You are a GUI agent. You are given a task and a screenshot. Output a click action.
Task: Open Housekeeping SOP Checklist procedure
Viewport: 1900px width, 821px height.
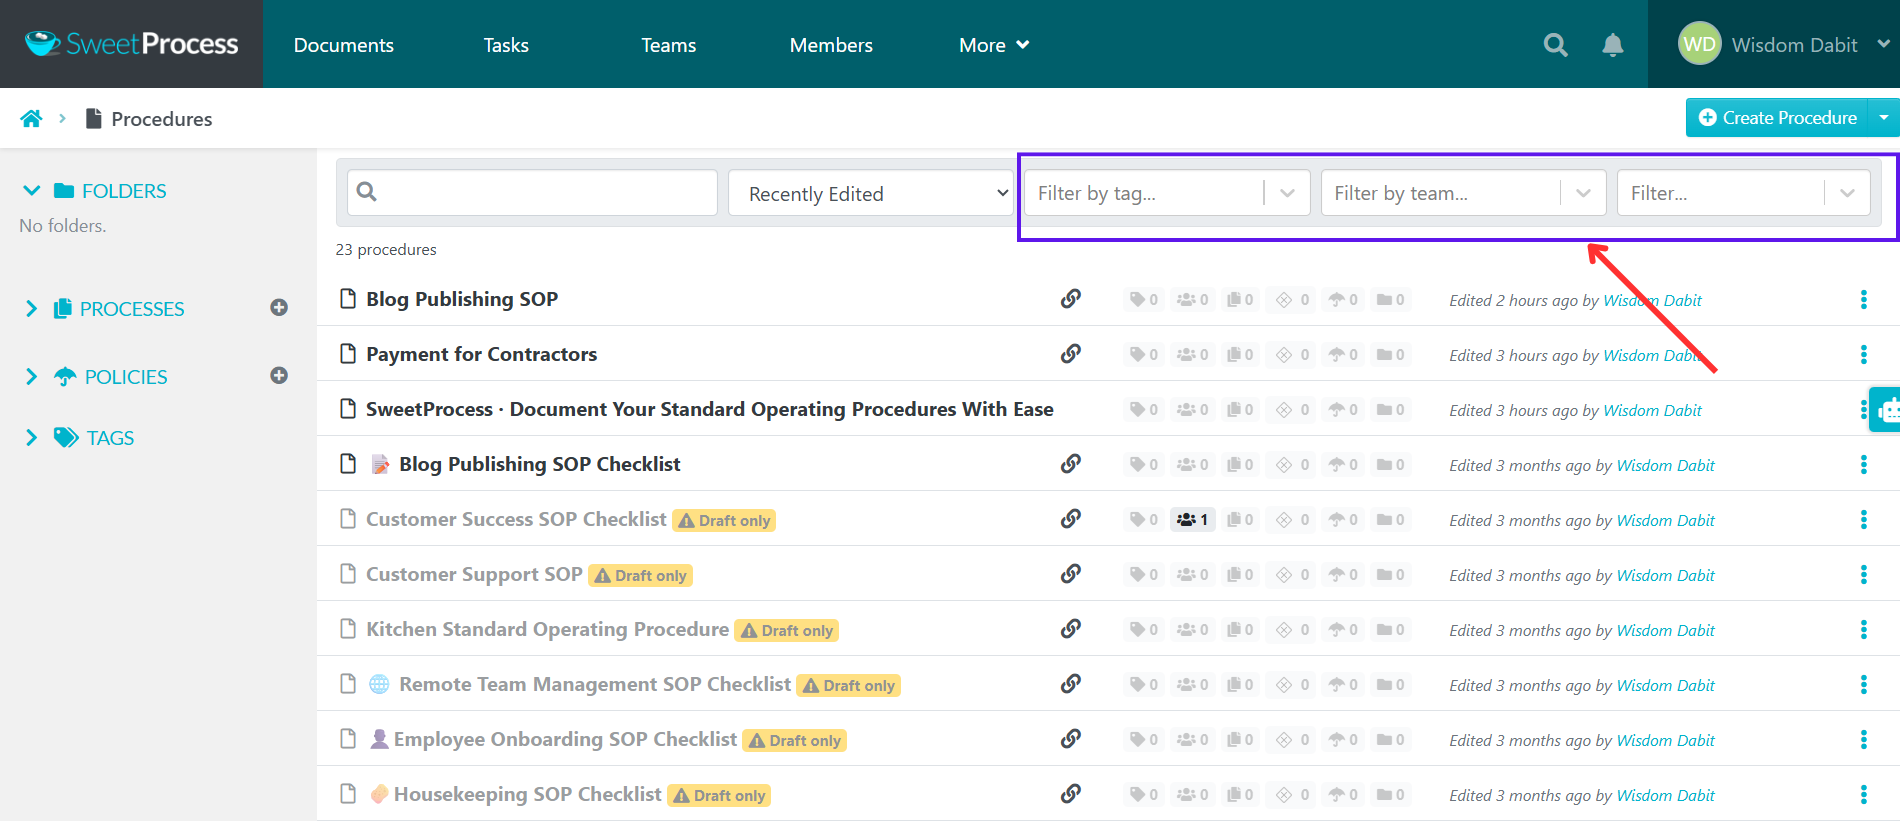527,794
